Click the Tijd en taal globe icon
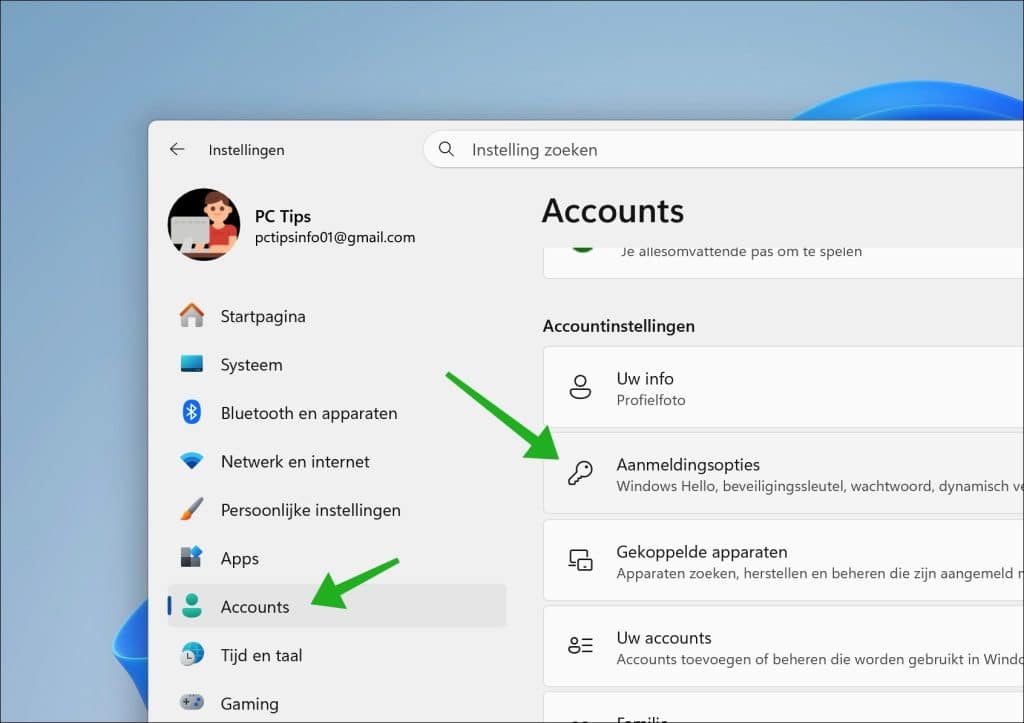This screenshot has width=1024, height=723. [x=191, y=654]
